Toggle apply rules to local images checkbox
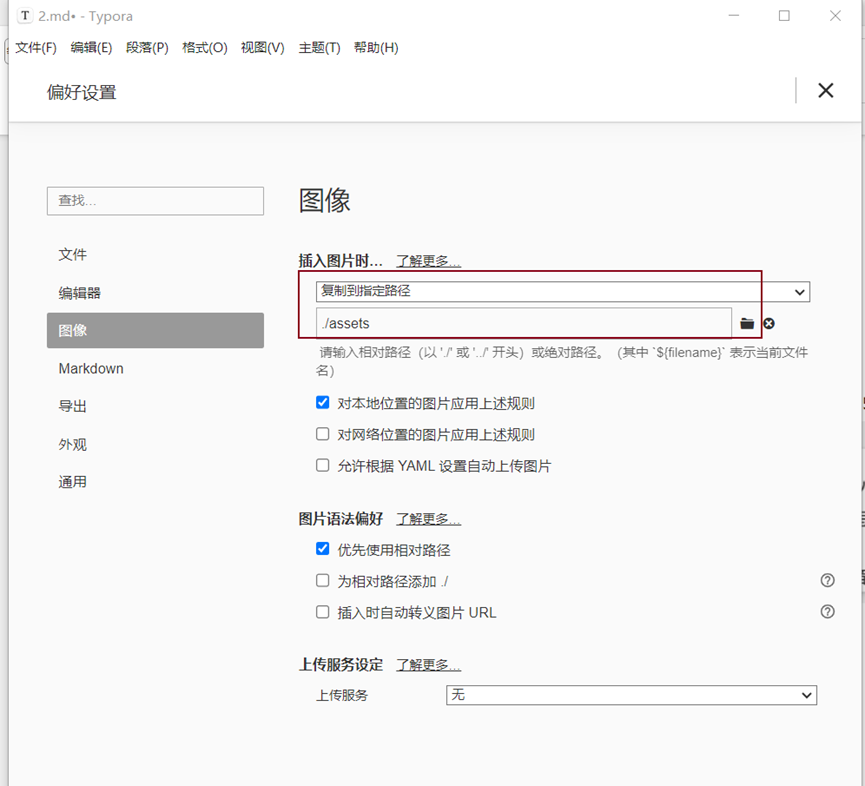 pos(323,403)
